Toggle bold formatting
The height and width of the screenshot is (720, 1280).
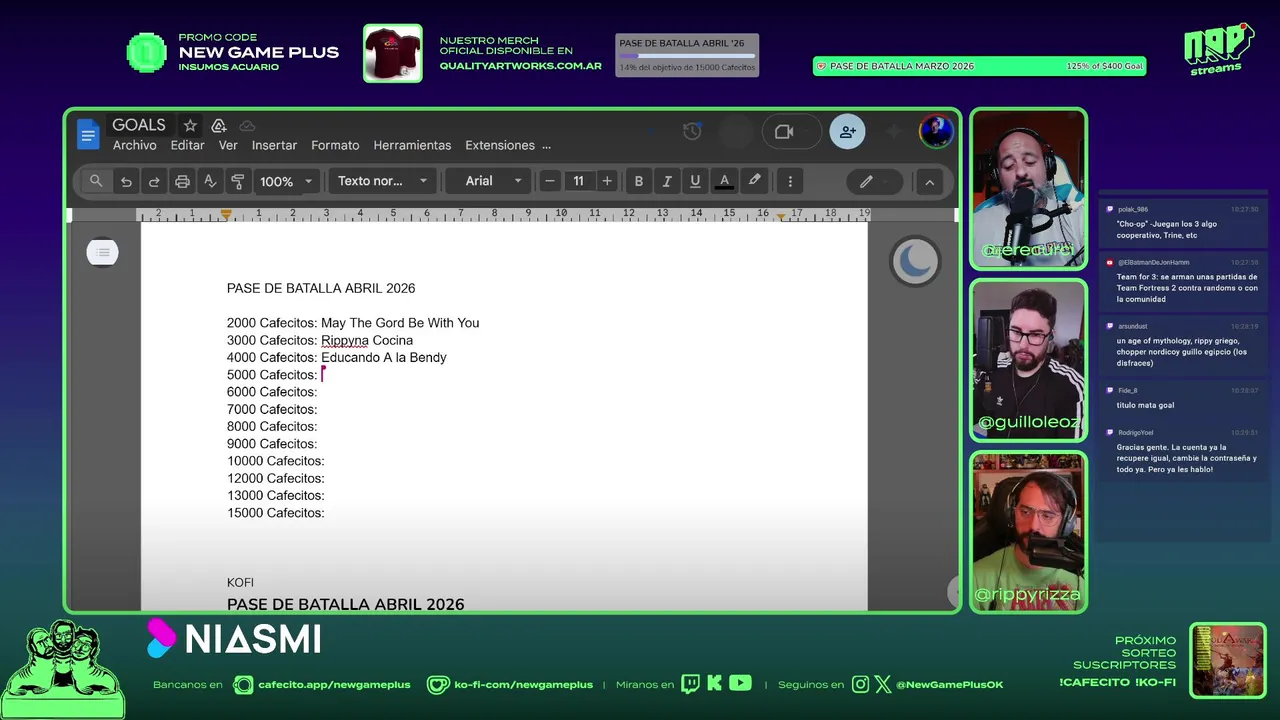638,181
